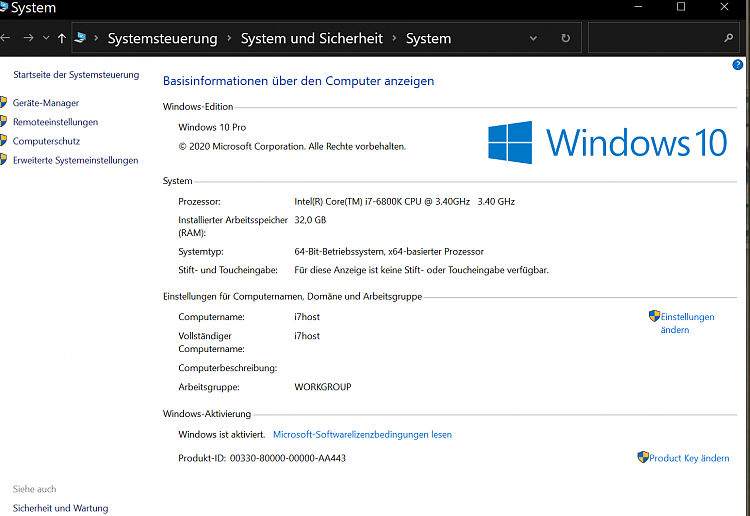The height and width of the screenshot is (516, 750).
Task: Open Computerschutz link
Action: (x=46, y=141)
